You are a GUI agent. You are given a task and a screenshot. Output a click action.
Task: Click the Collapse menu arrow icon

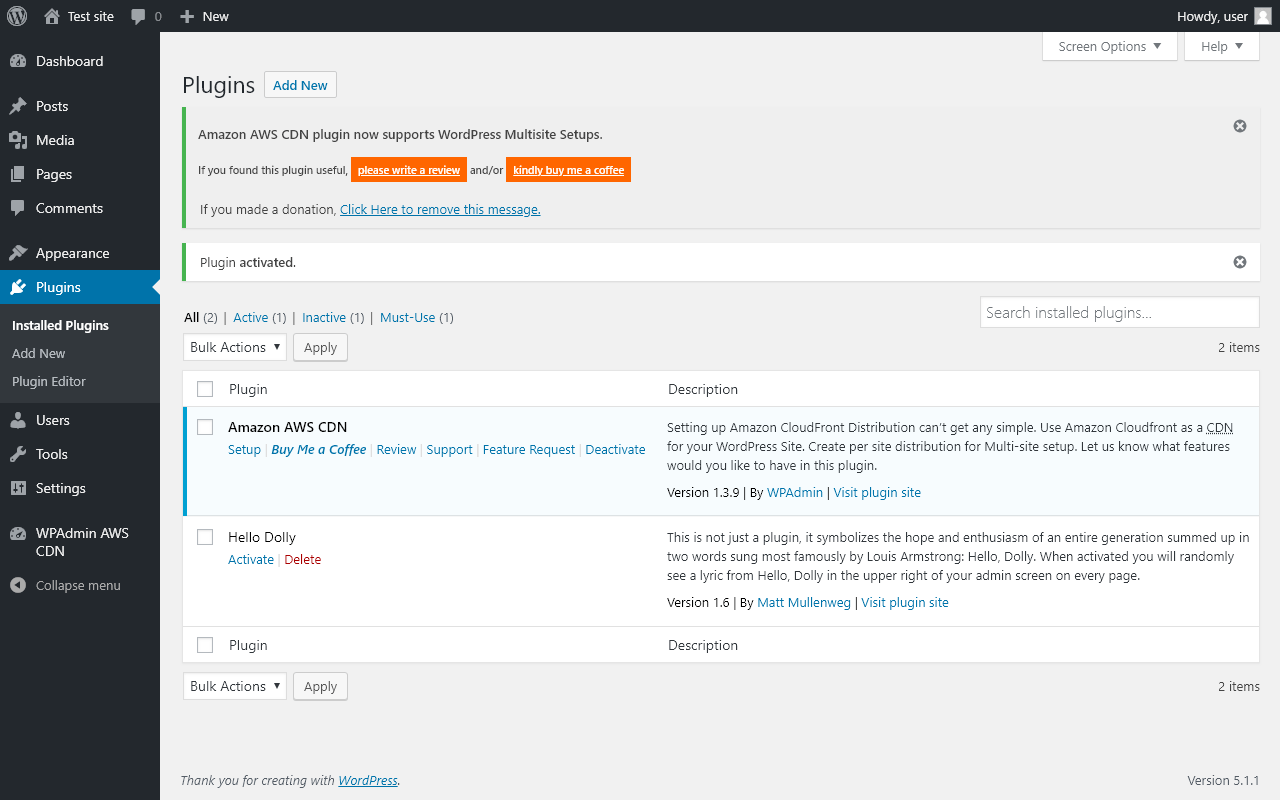[18, 585]
